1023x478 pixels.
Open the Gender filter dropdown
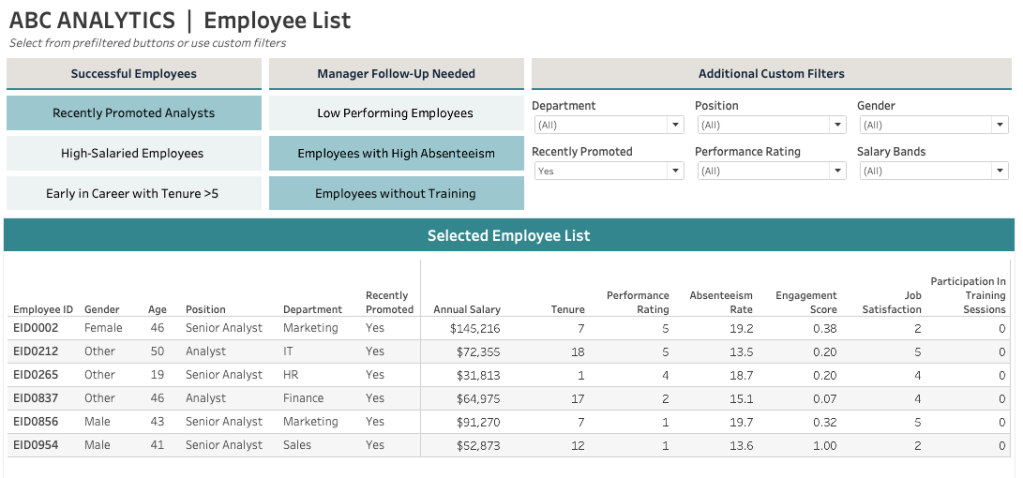click(932, 125)
